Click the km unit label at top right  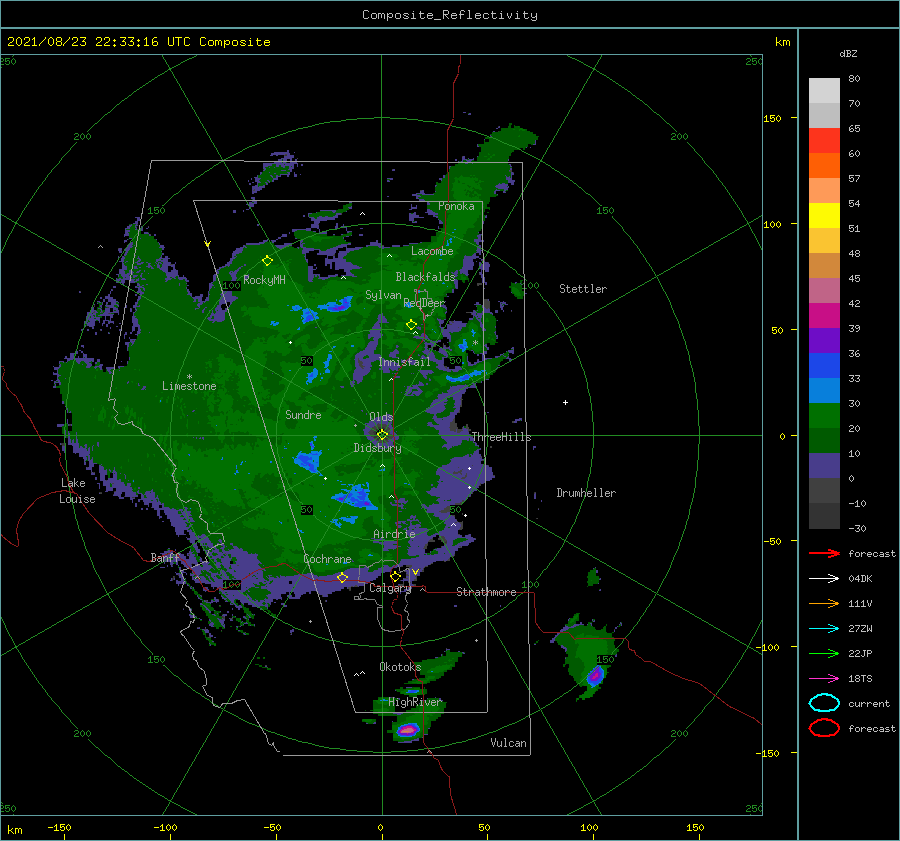[782, 42]
